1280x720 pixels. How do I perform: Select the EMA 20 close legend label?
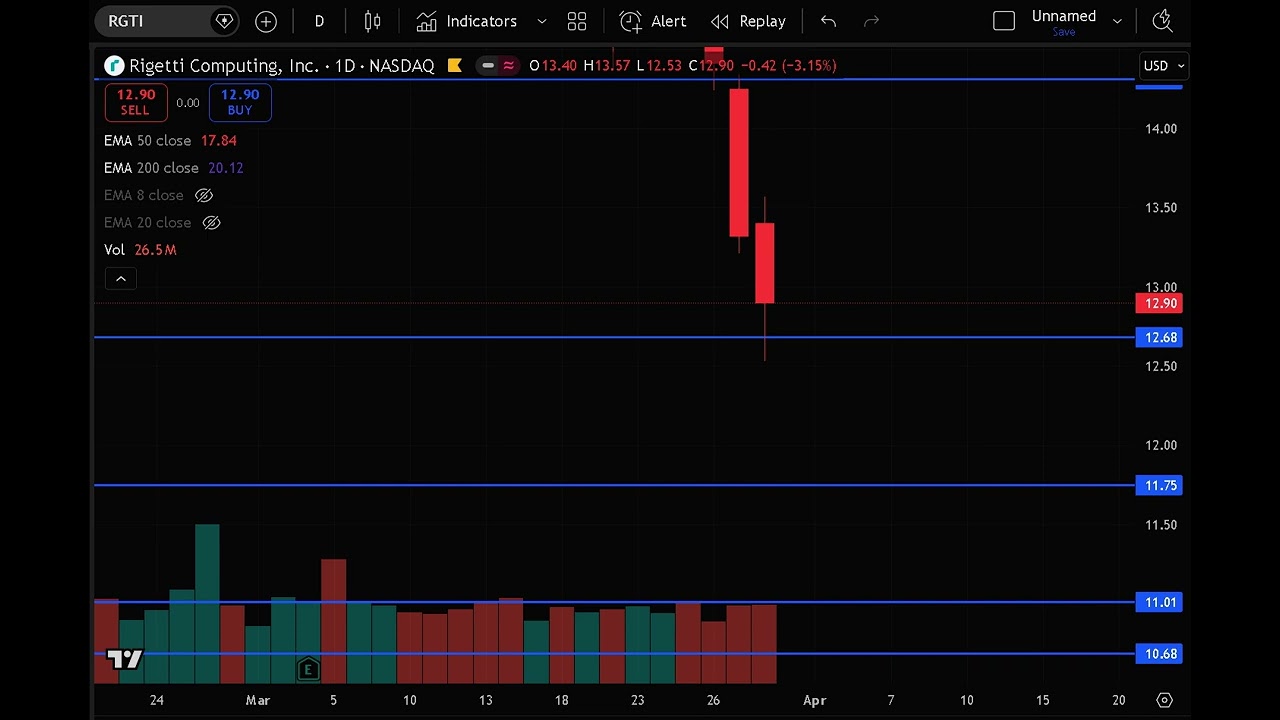(148, 222)
